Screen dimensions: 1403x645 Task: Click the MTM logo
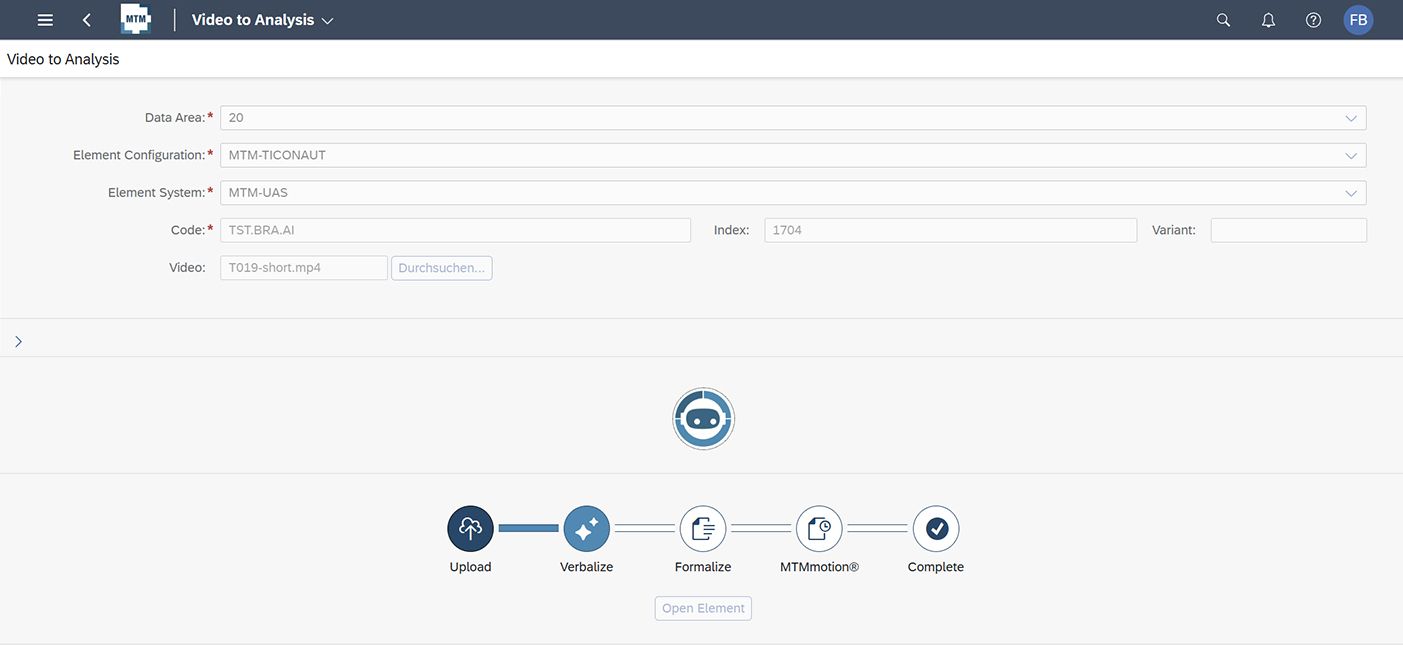pos(136,20)
